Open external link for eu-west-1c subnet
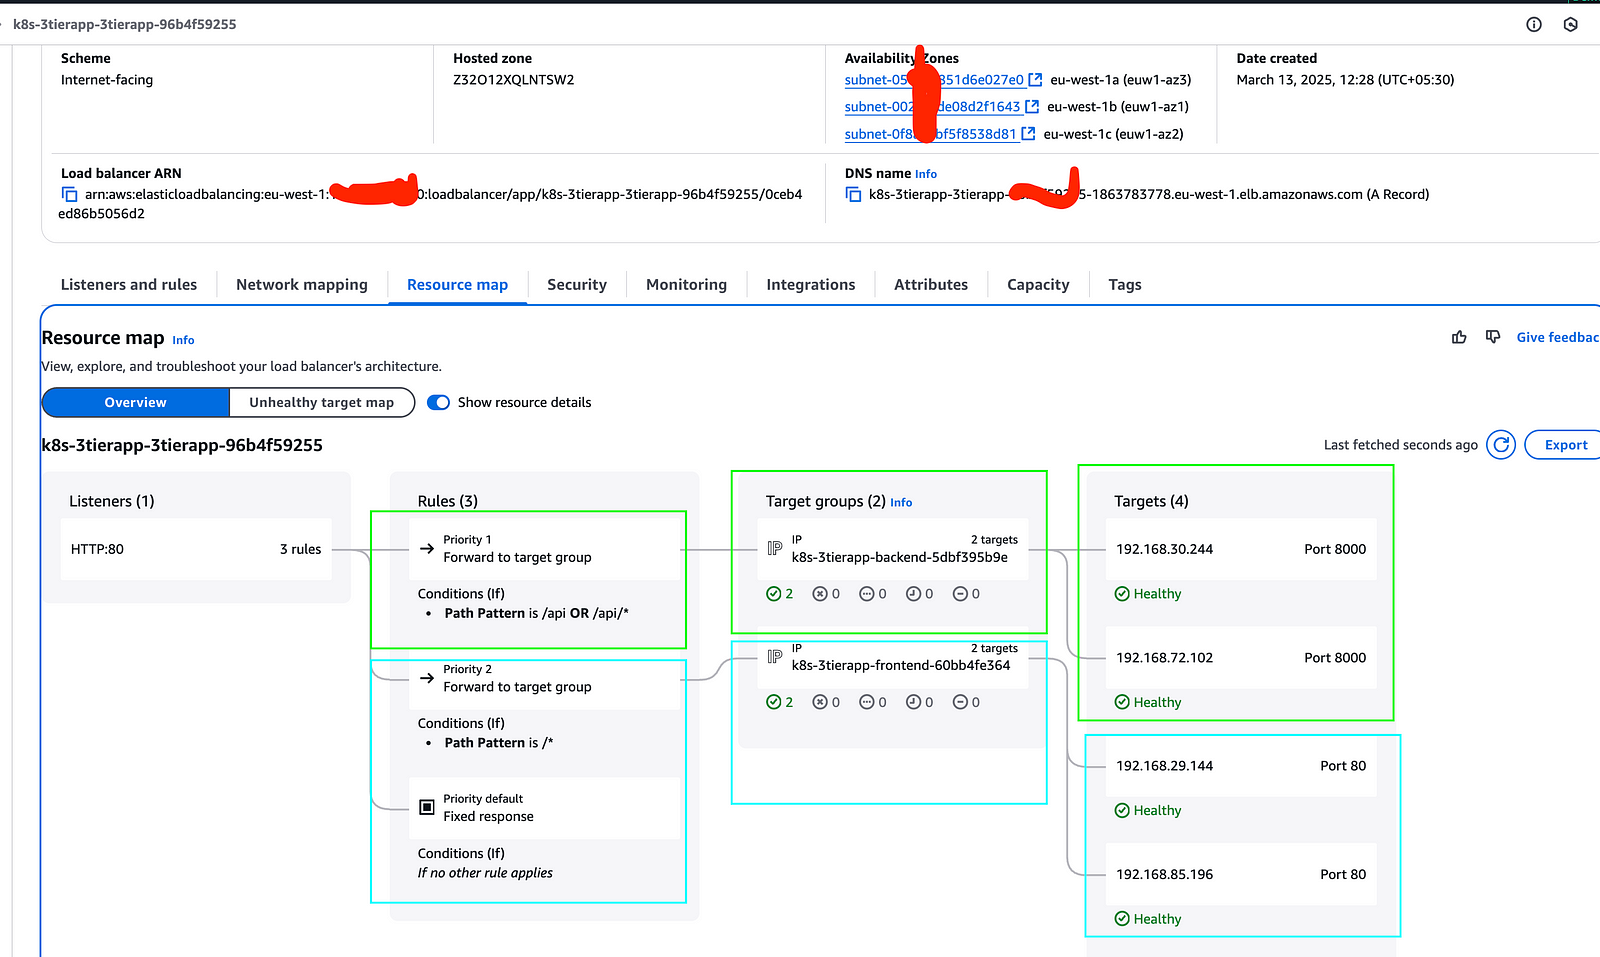 click(1028, 134)
